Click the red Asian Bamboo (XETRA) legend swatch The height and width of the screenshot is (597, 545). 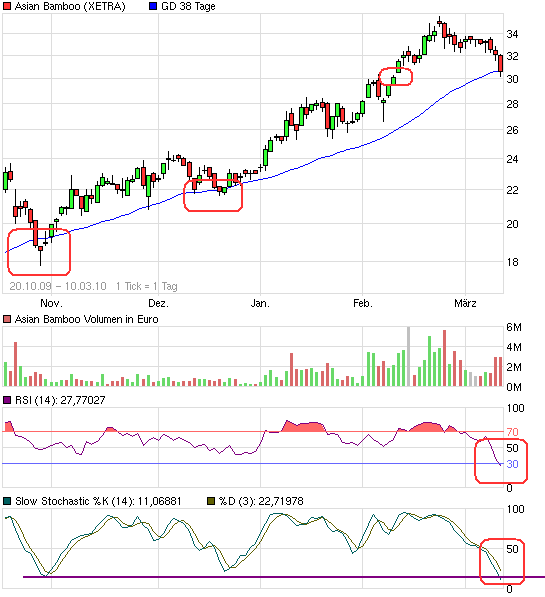tap(7, 6)
